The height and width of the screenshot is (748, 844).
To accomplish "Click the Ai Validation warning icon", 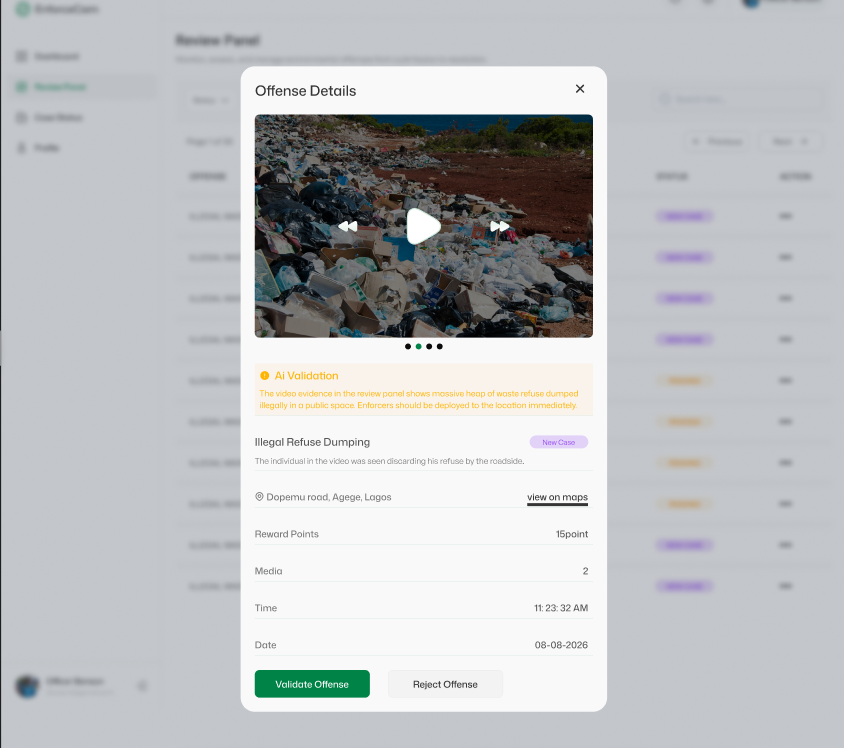I will (265, 376).
